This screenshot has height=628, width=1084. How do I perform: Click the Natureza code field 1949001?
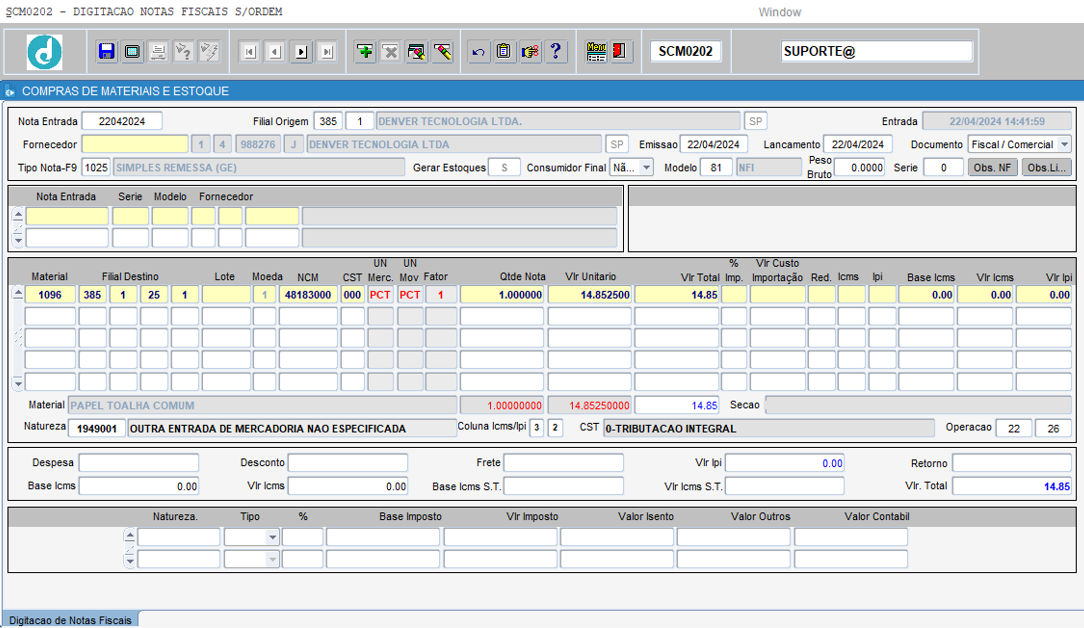[x=97, y=429]
